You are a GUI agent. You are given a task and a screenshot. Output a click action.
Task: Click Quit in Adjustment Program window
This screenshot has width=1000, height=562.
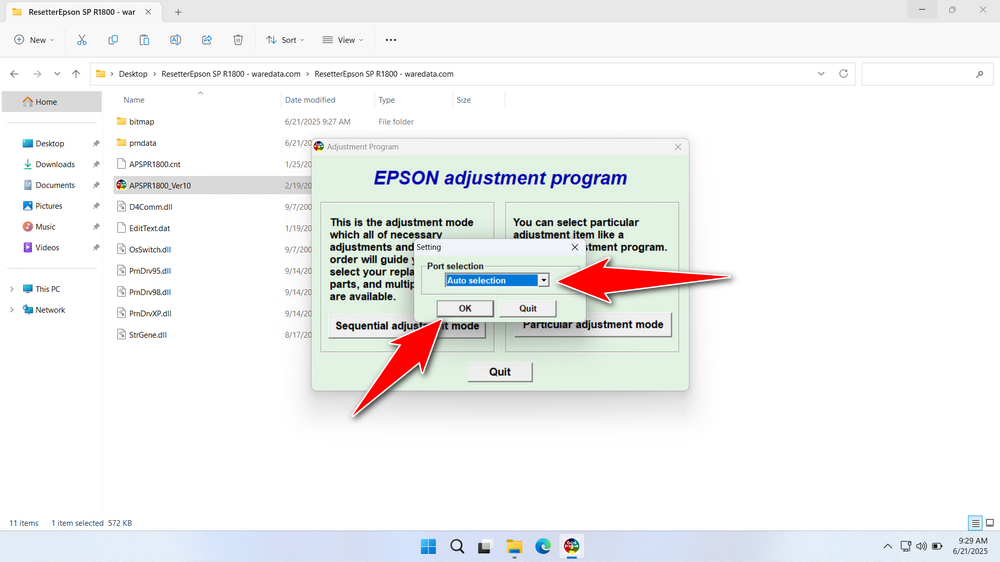click(500, 372)
